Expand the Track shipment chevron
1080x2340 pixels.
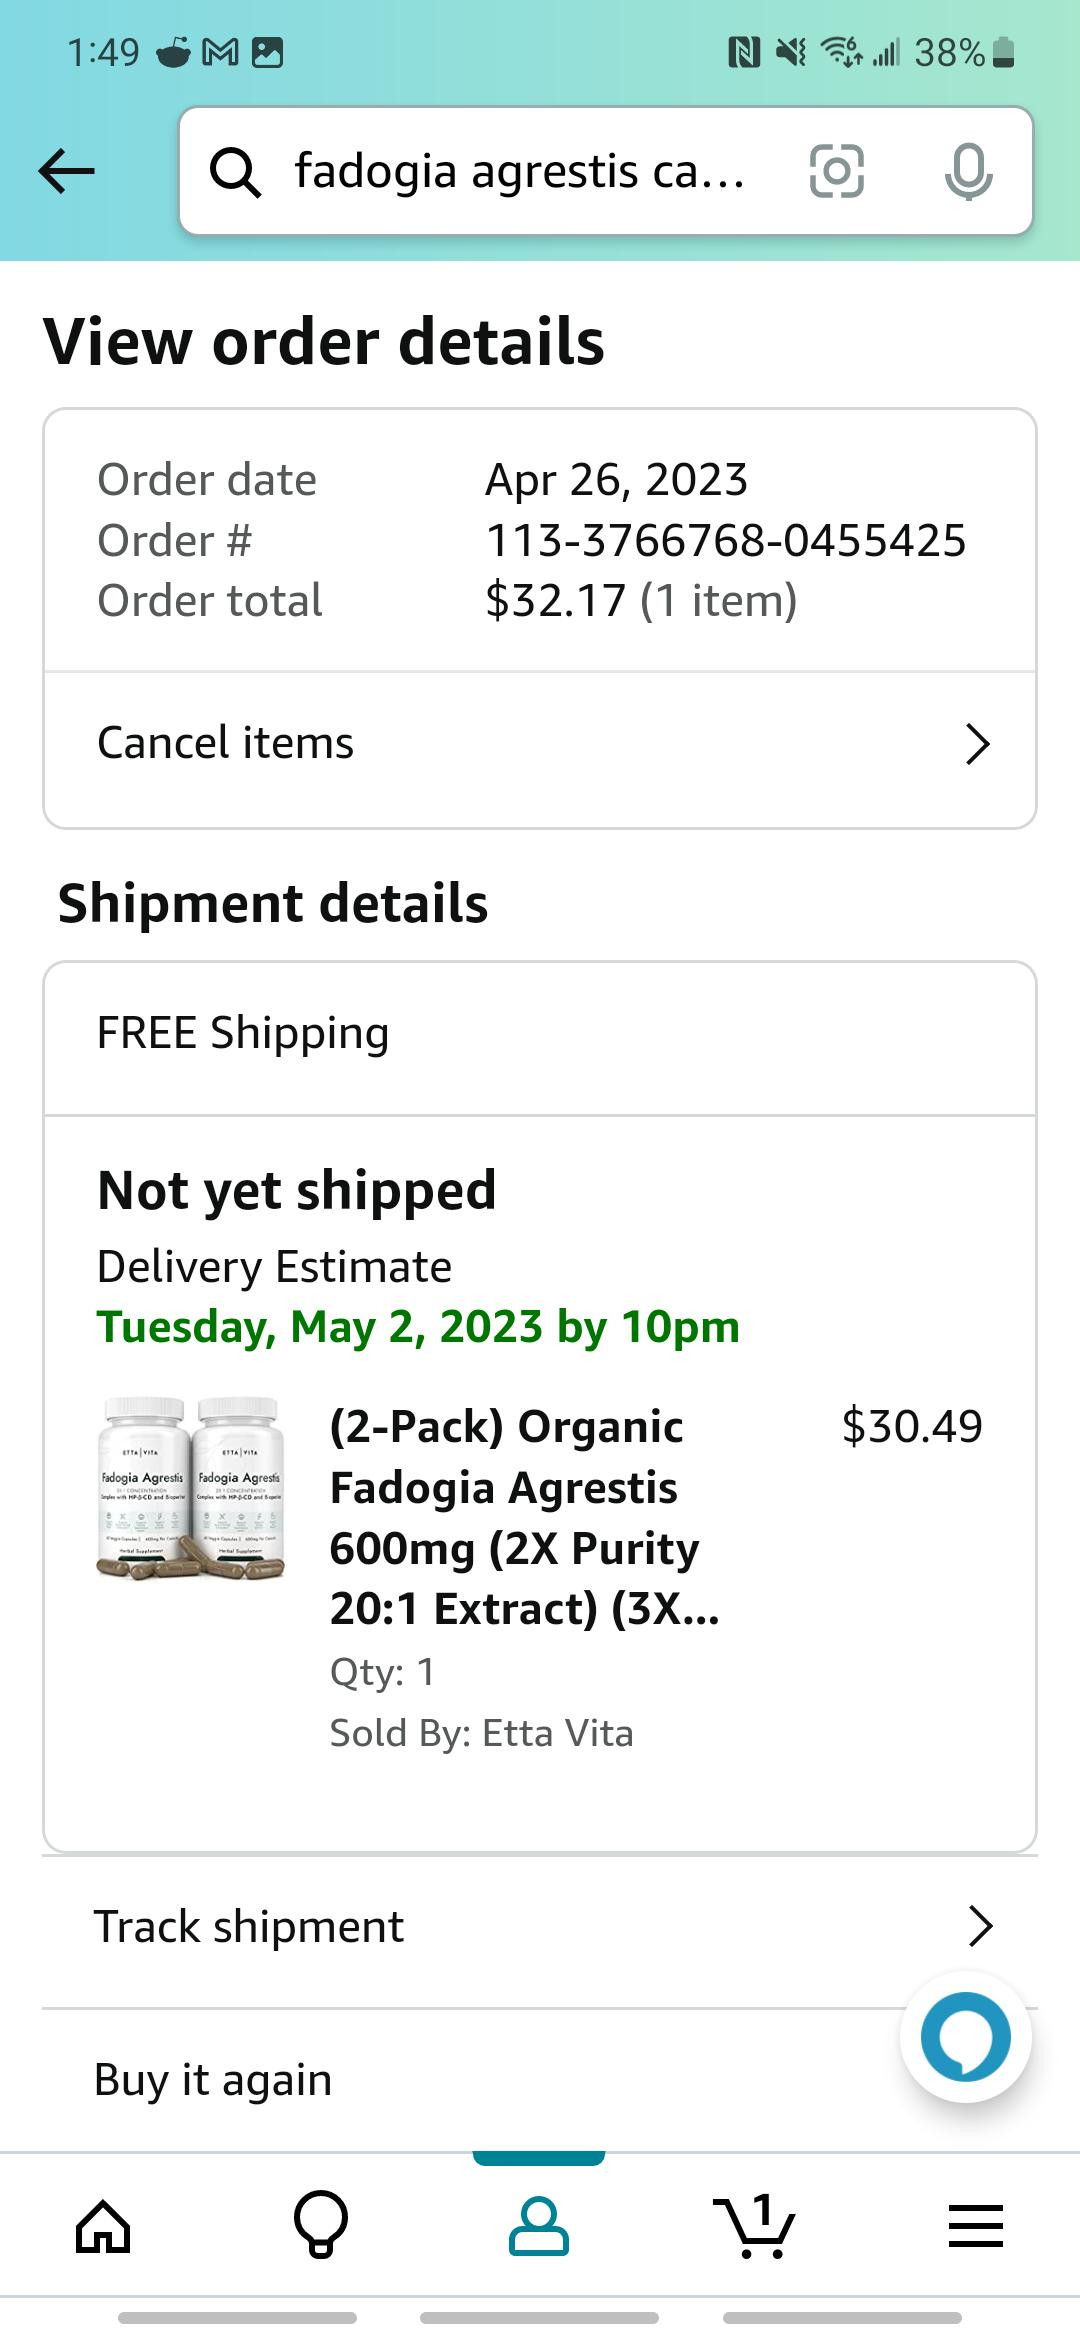[x=980, y=1926]
